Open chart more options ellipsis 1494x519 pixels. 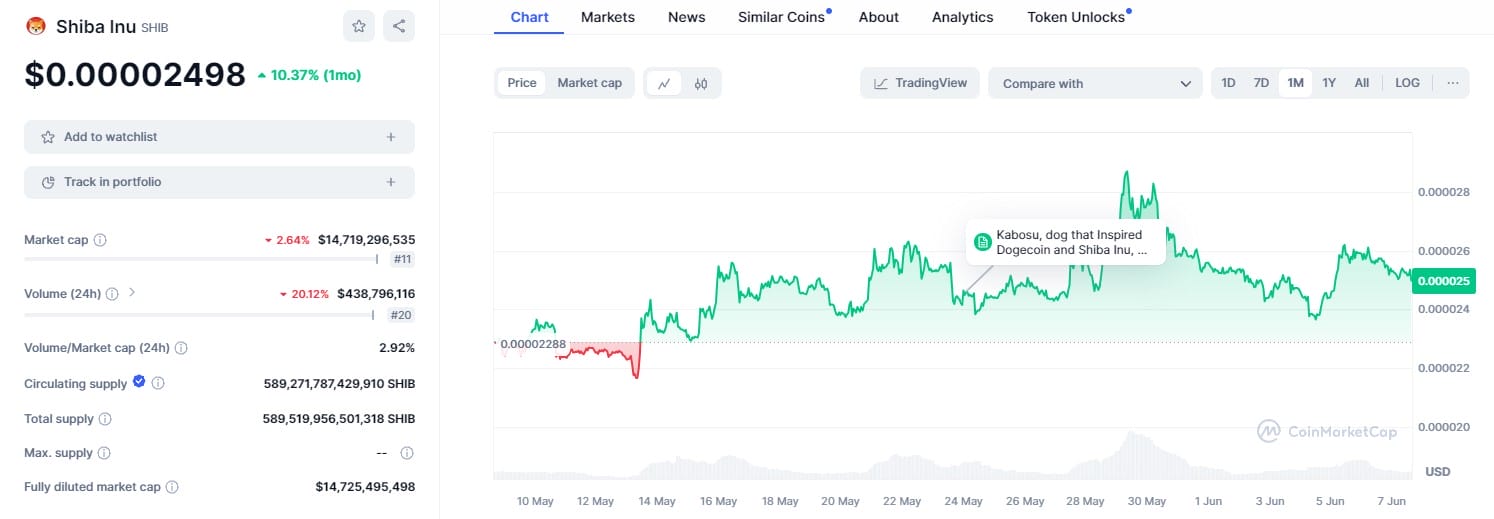1452,83
